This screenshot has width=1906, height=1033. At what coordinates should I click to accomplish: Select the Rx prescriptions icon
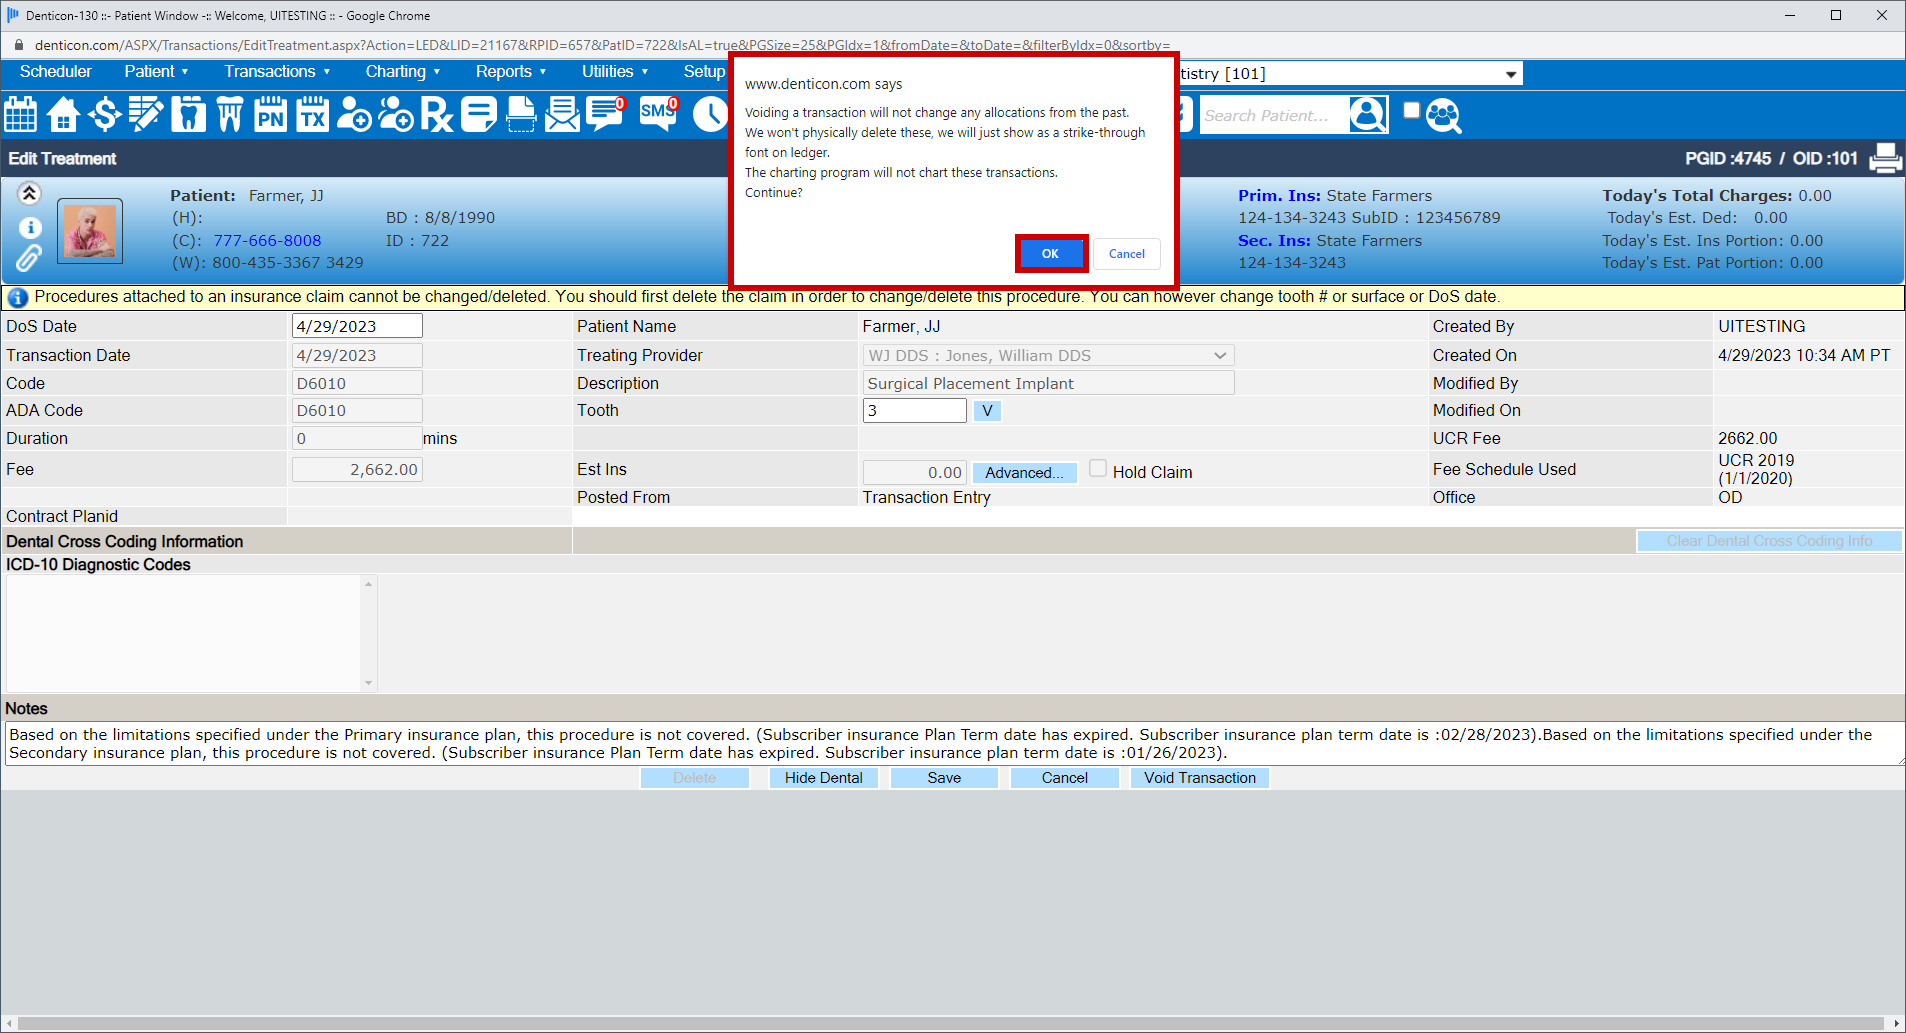pyautogui.click(x=437, y=114)
